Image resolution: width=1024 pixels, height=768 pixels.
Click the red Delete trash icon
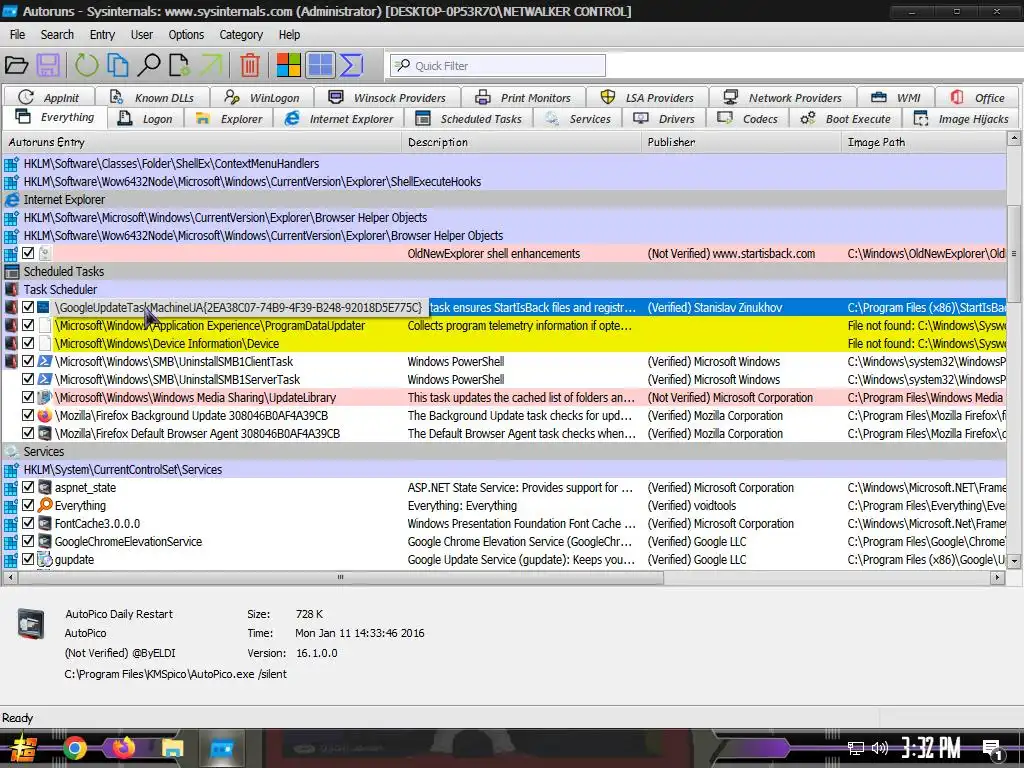(249, 65)
